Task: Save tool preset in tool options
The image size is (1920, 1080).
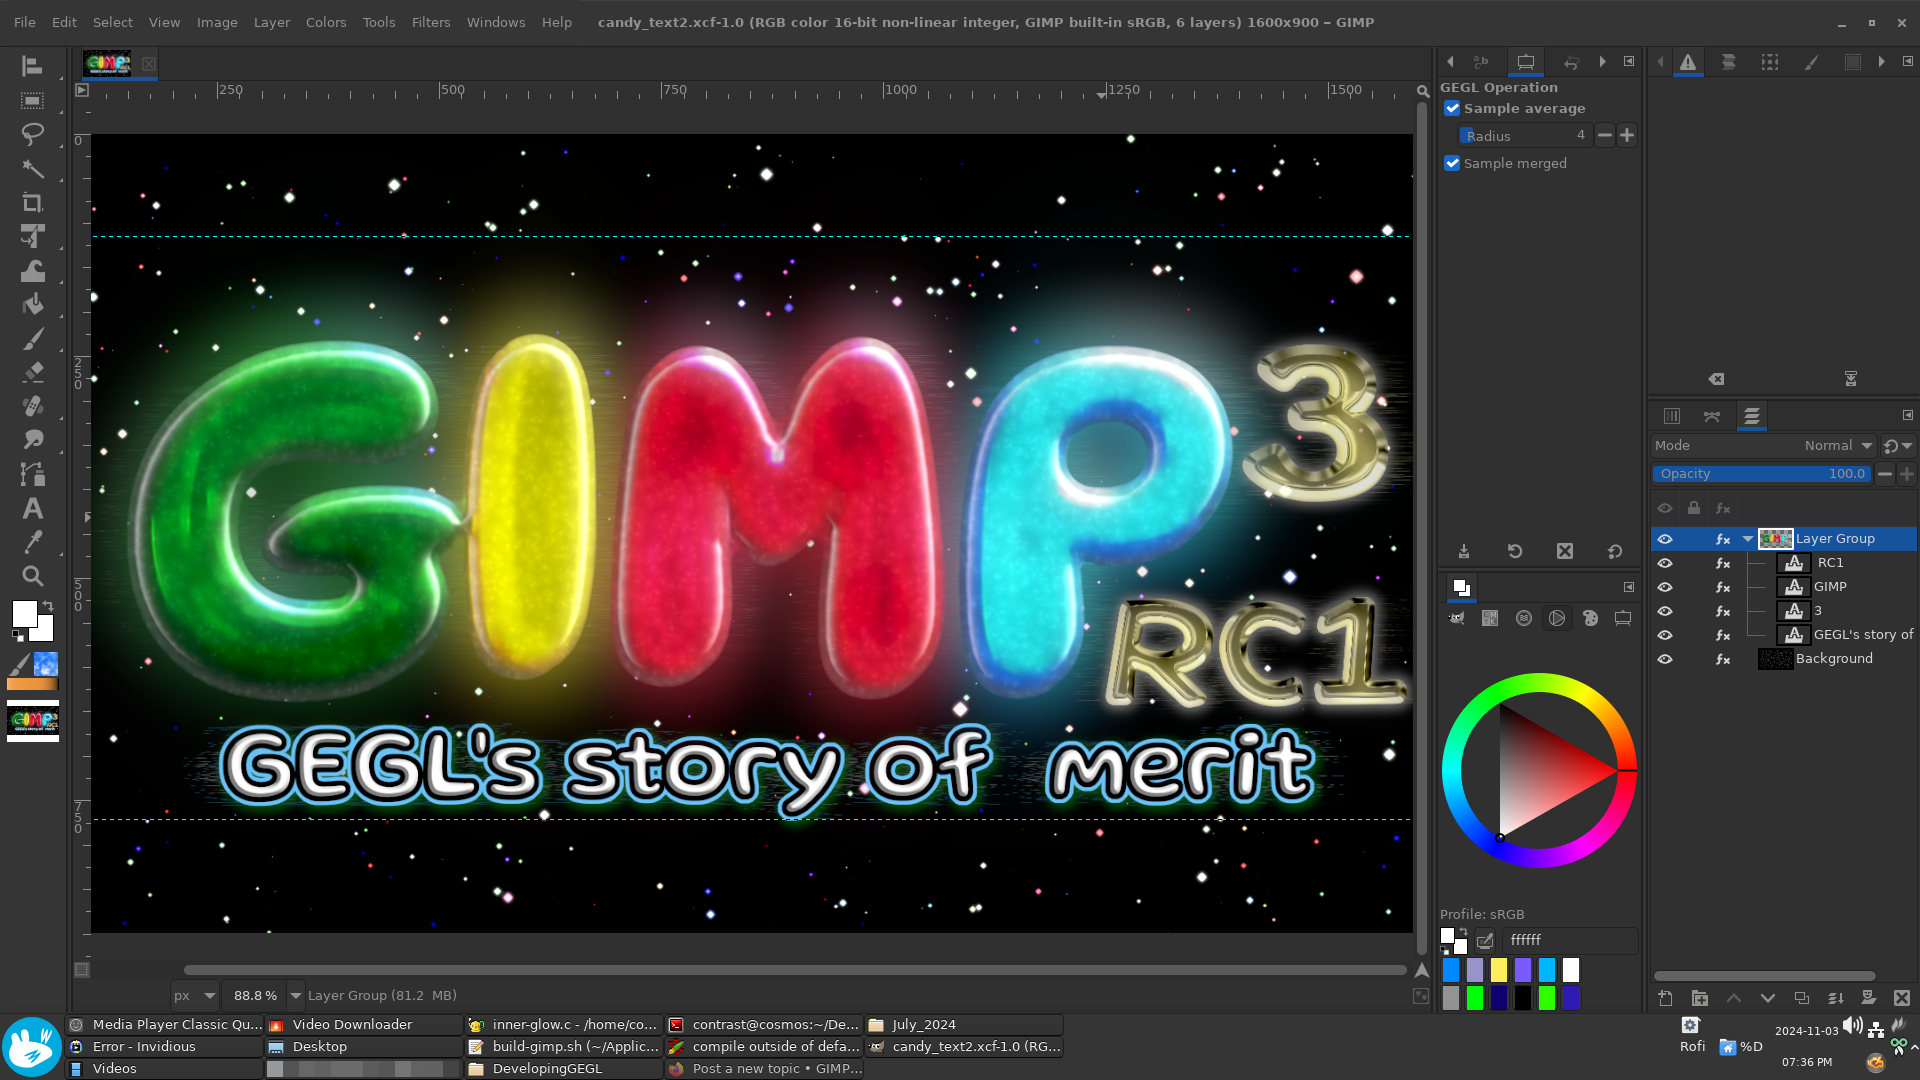Action: coord(1464,551)
